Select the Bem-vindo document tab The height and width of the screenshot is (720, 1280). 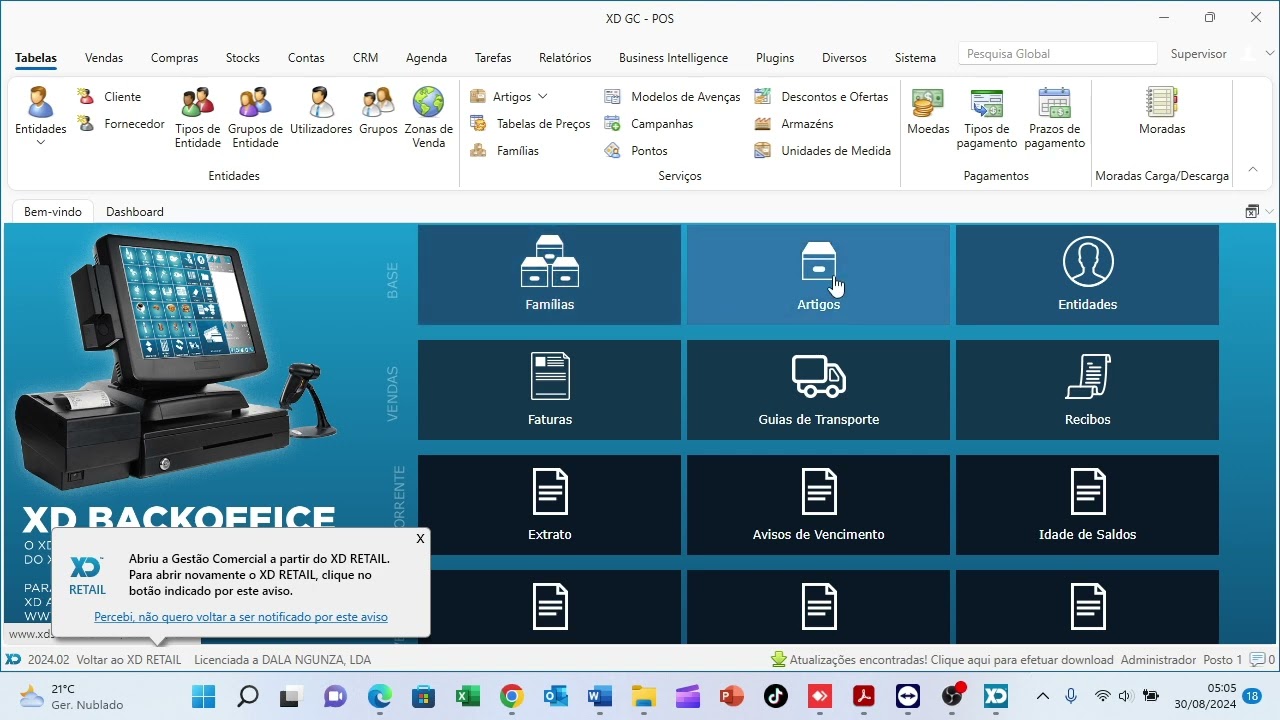pos(52,212)
